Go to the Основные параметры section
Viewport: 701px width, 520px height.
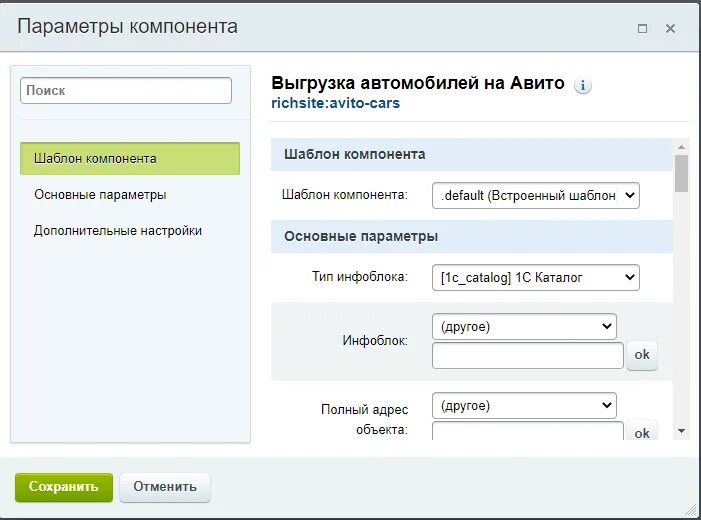click(x=100, y=195)
